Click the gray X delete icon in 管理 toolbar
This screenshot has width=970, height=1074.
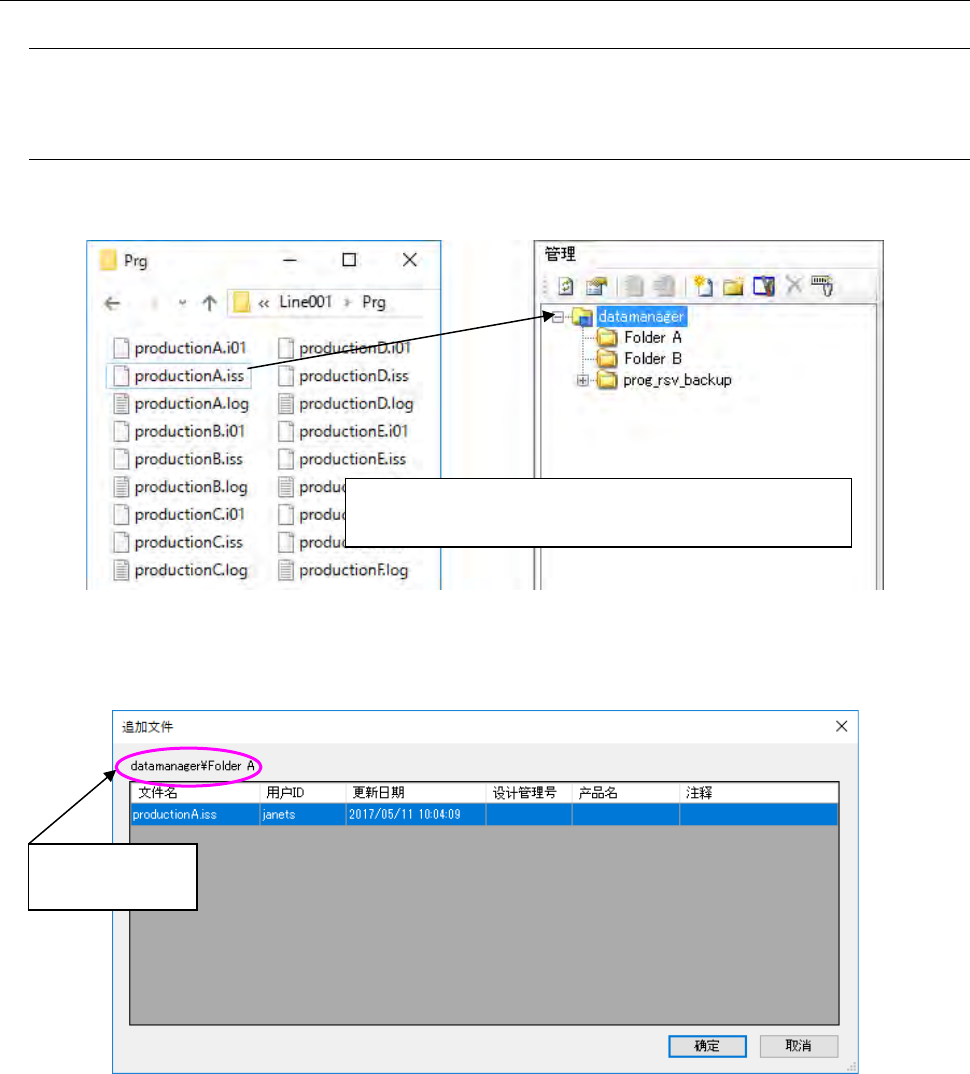pos(794,284)
